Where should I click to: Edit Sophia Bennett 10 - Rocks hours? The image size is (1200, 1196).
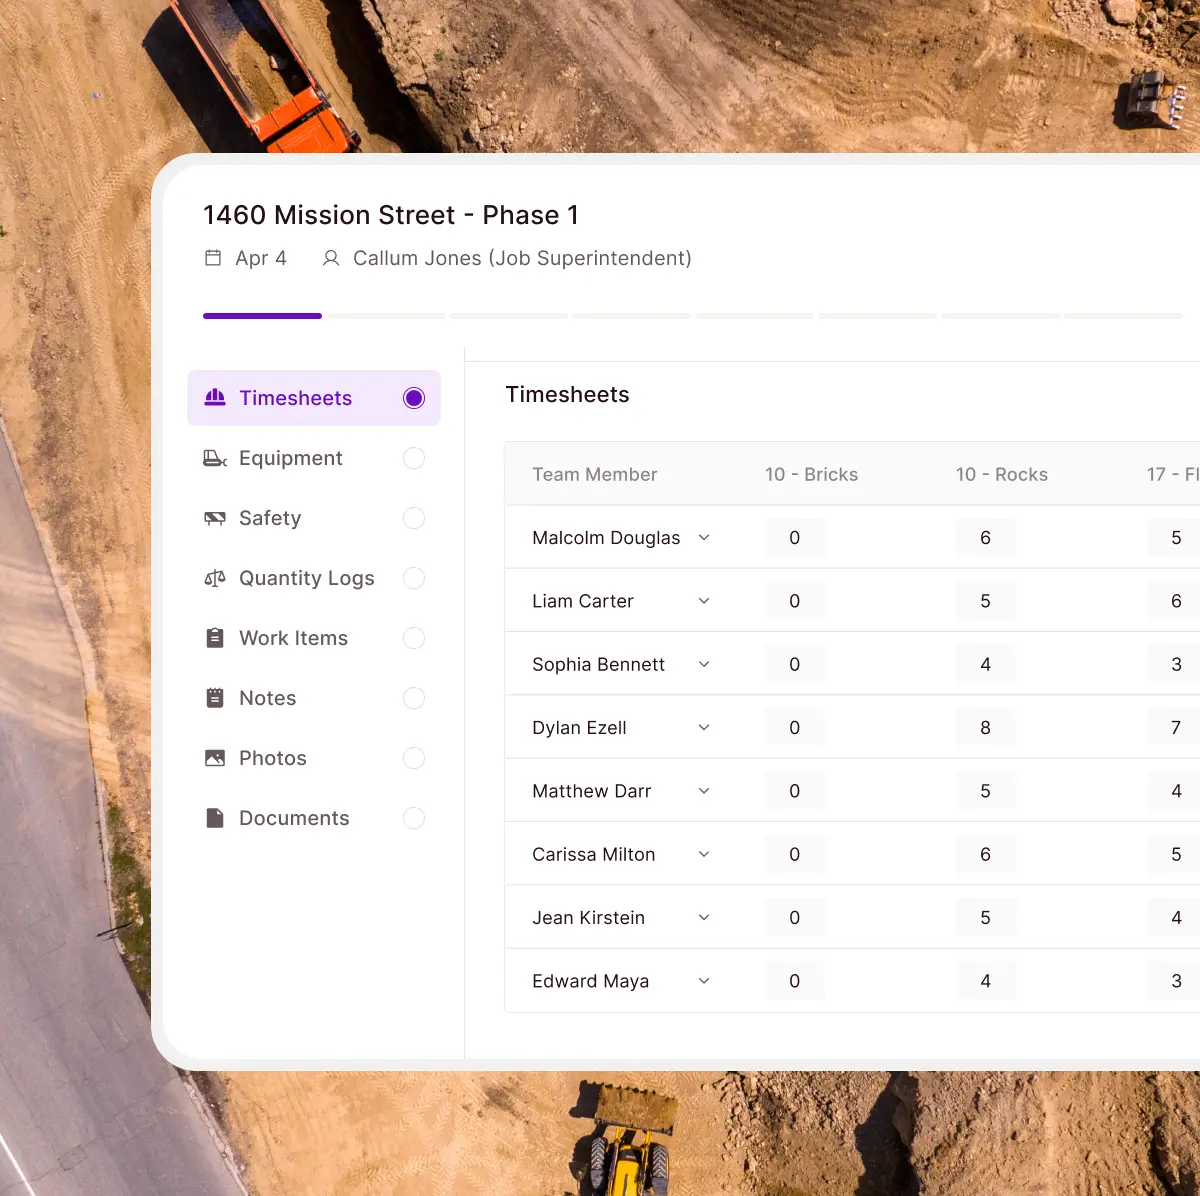pyautogui.click(x=986, y=664)
